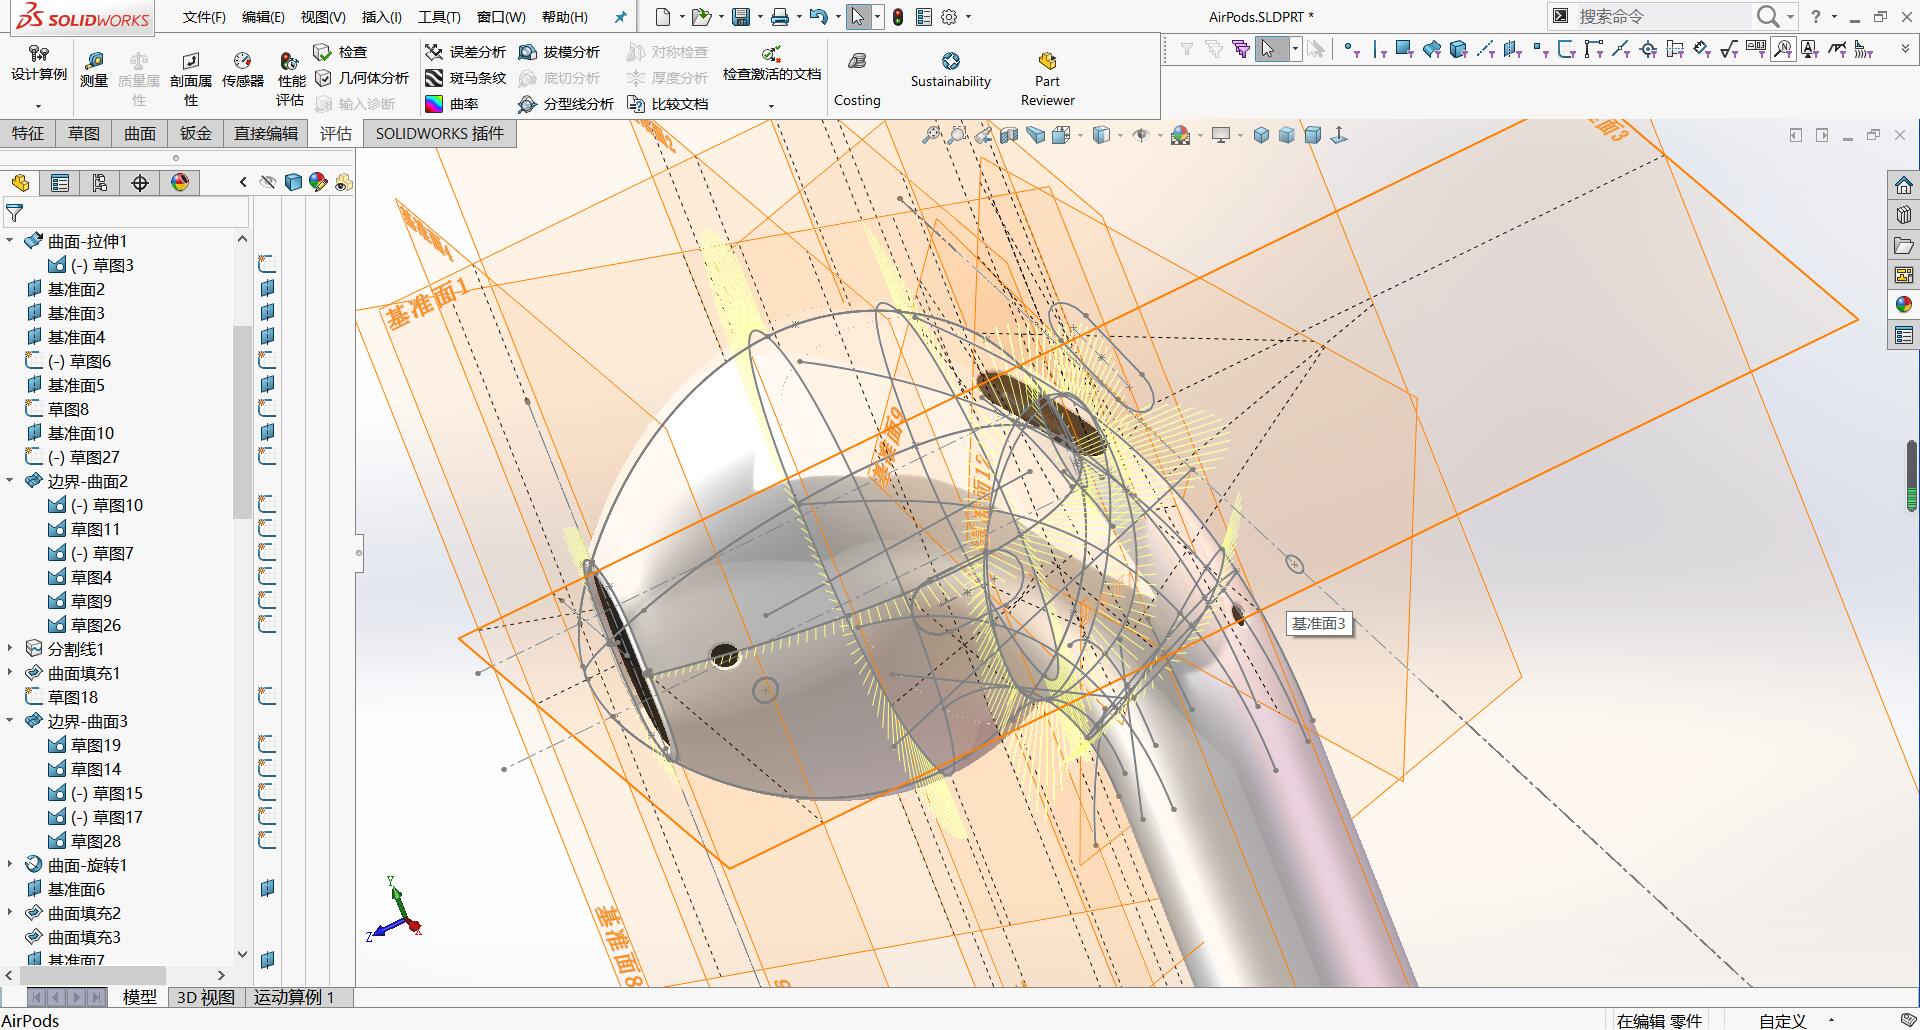1920x1030 pixels.
Task: Toggle 基准面6 visibility in display pane
Action: click(x=267, y=889)
